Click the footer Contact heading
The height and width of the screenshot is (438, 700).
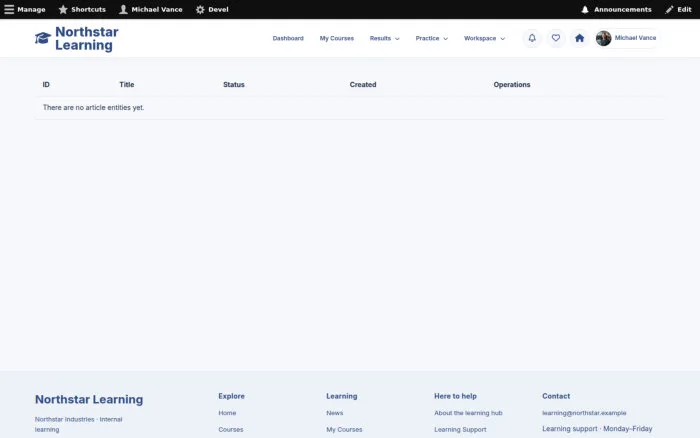(x=556, y=396)
